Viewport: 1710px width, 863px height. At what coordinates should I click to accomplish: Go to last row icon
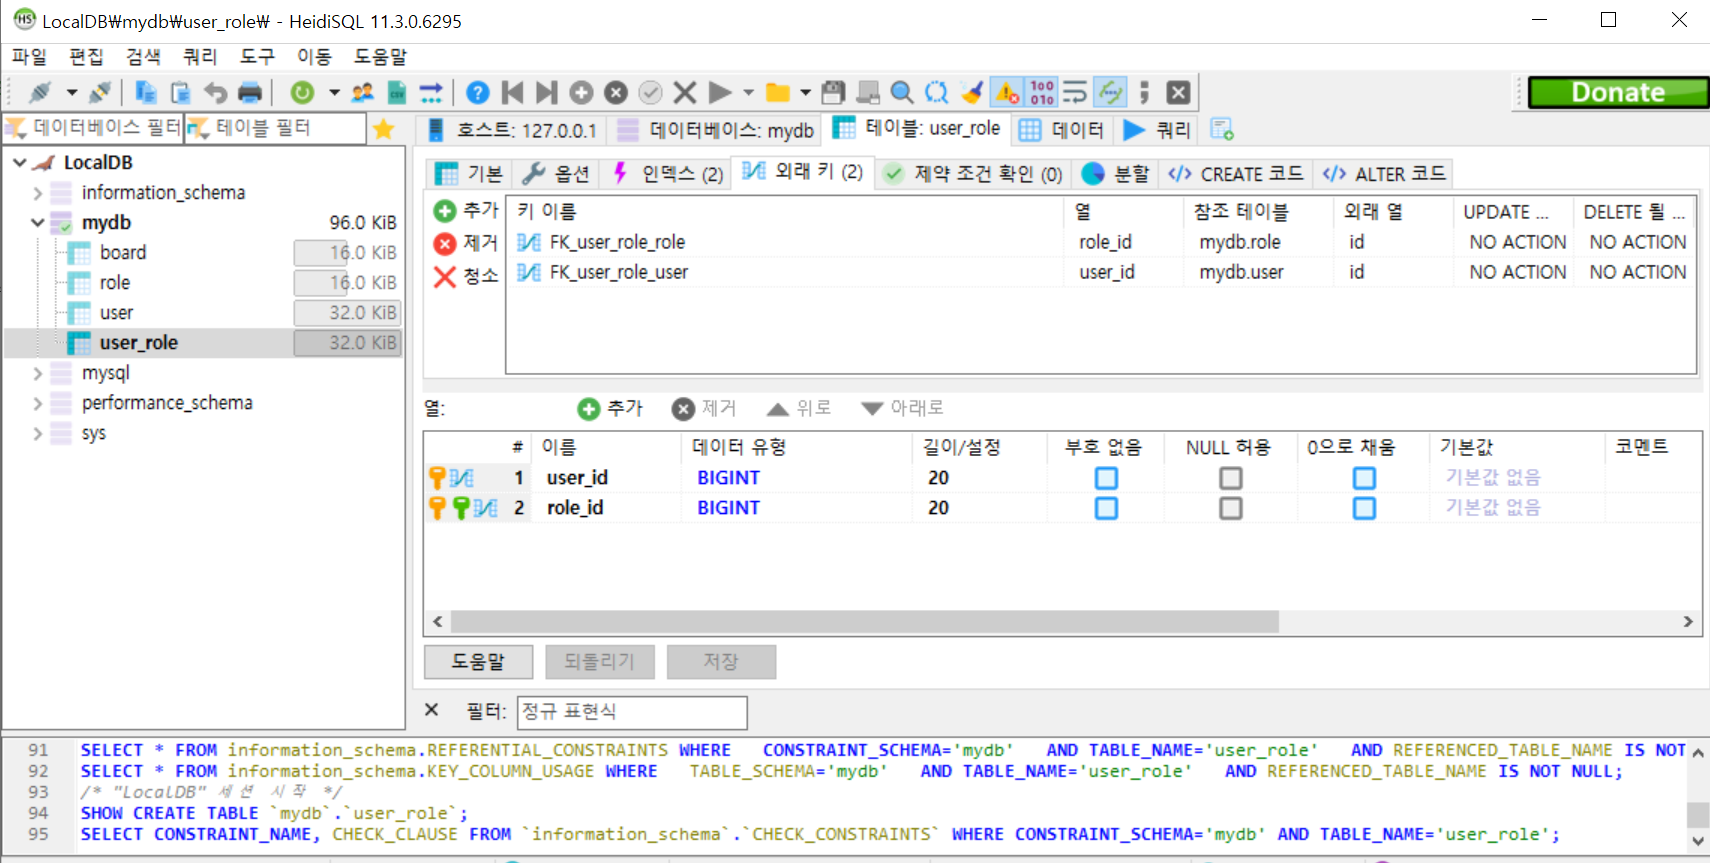click(546, 93)
